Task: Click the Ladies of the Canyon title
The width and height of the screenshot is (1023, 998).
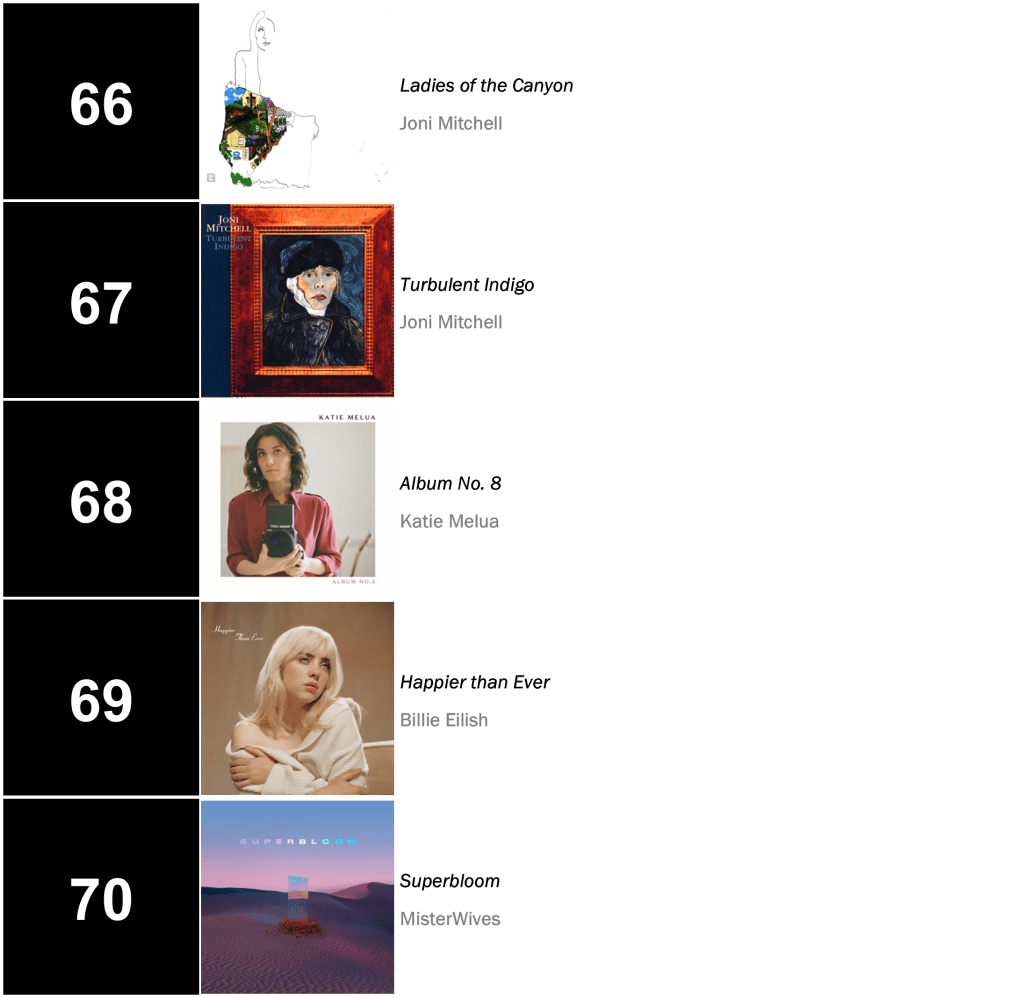Action: 486,85
